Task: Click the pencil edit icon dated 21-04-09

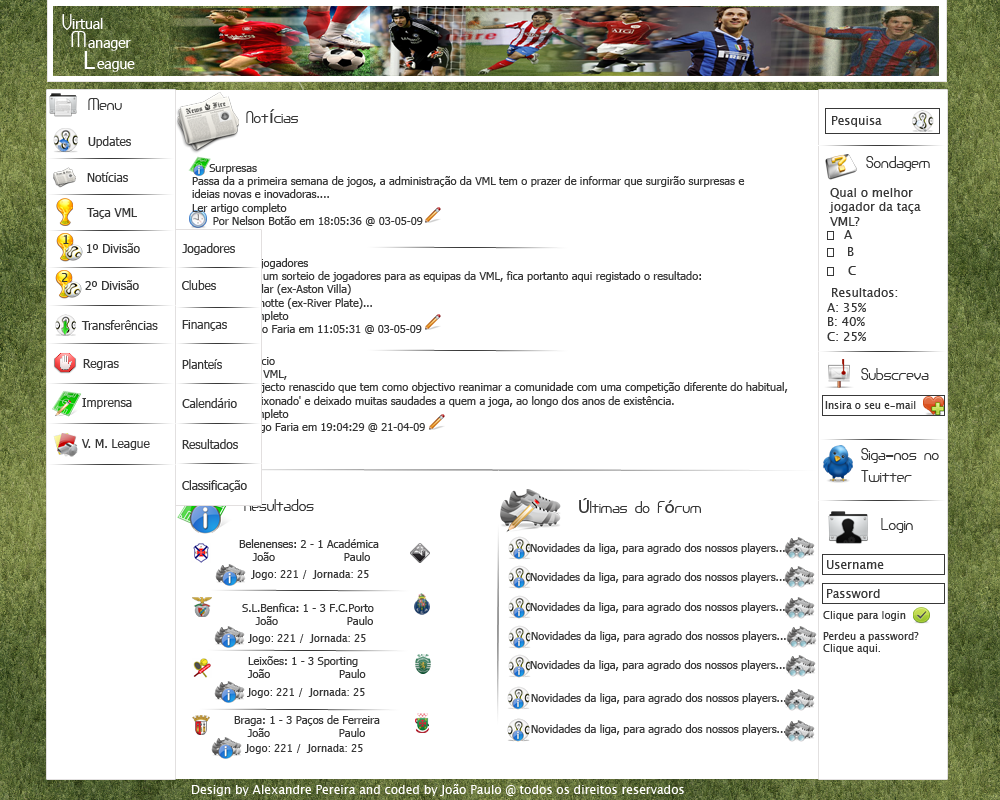Action: pyautogui.click(x=437, y=422)
